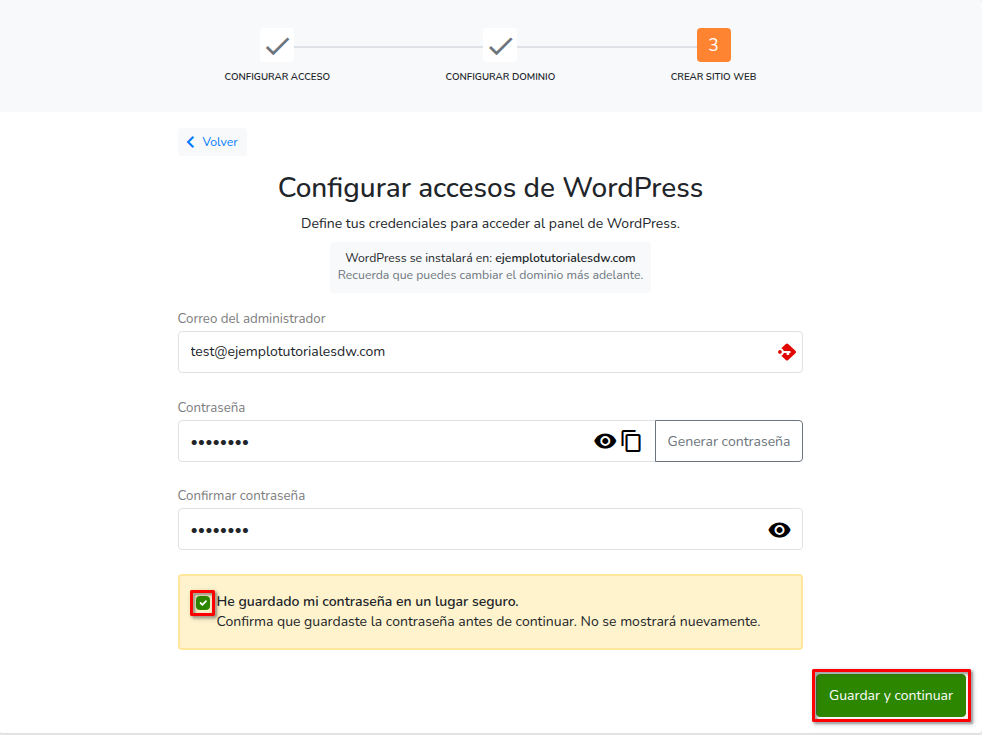982x735 pixels.
Task: Click the Configurar Acceso step checkmark icon
Action: (x=277, y=45)
